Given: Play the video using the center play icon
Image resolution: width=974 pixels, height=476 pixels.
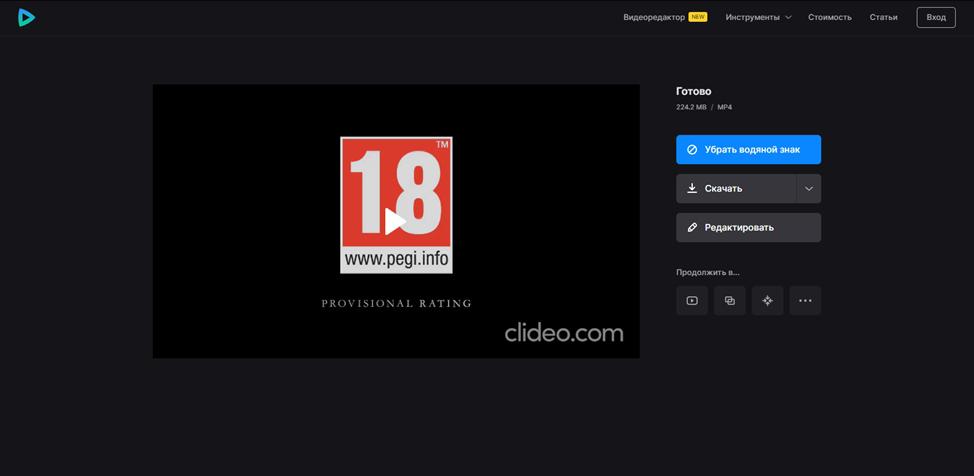Looking at the screenshot, I should coord(396,221).
